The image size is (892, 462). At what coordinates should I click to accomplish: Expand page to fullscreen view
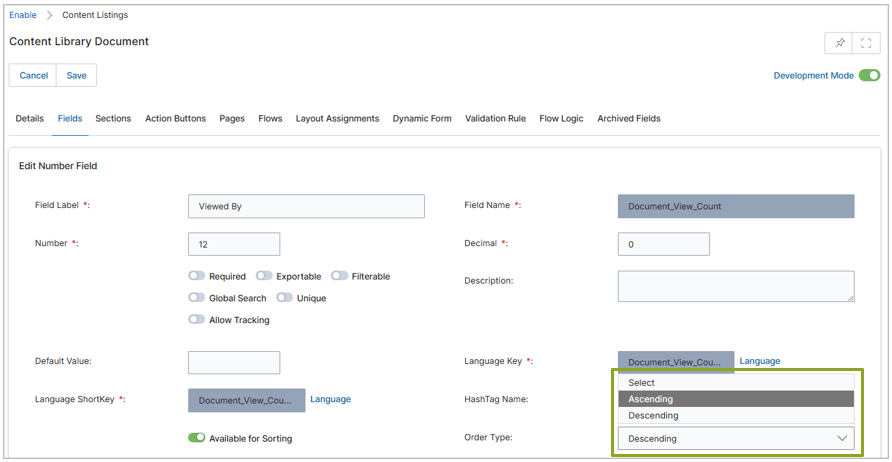point(866,43)
